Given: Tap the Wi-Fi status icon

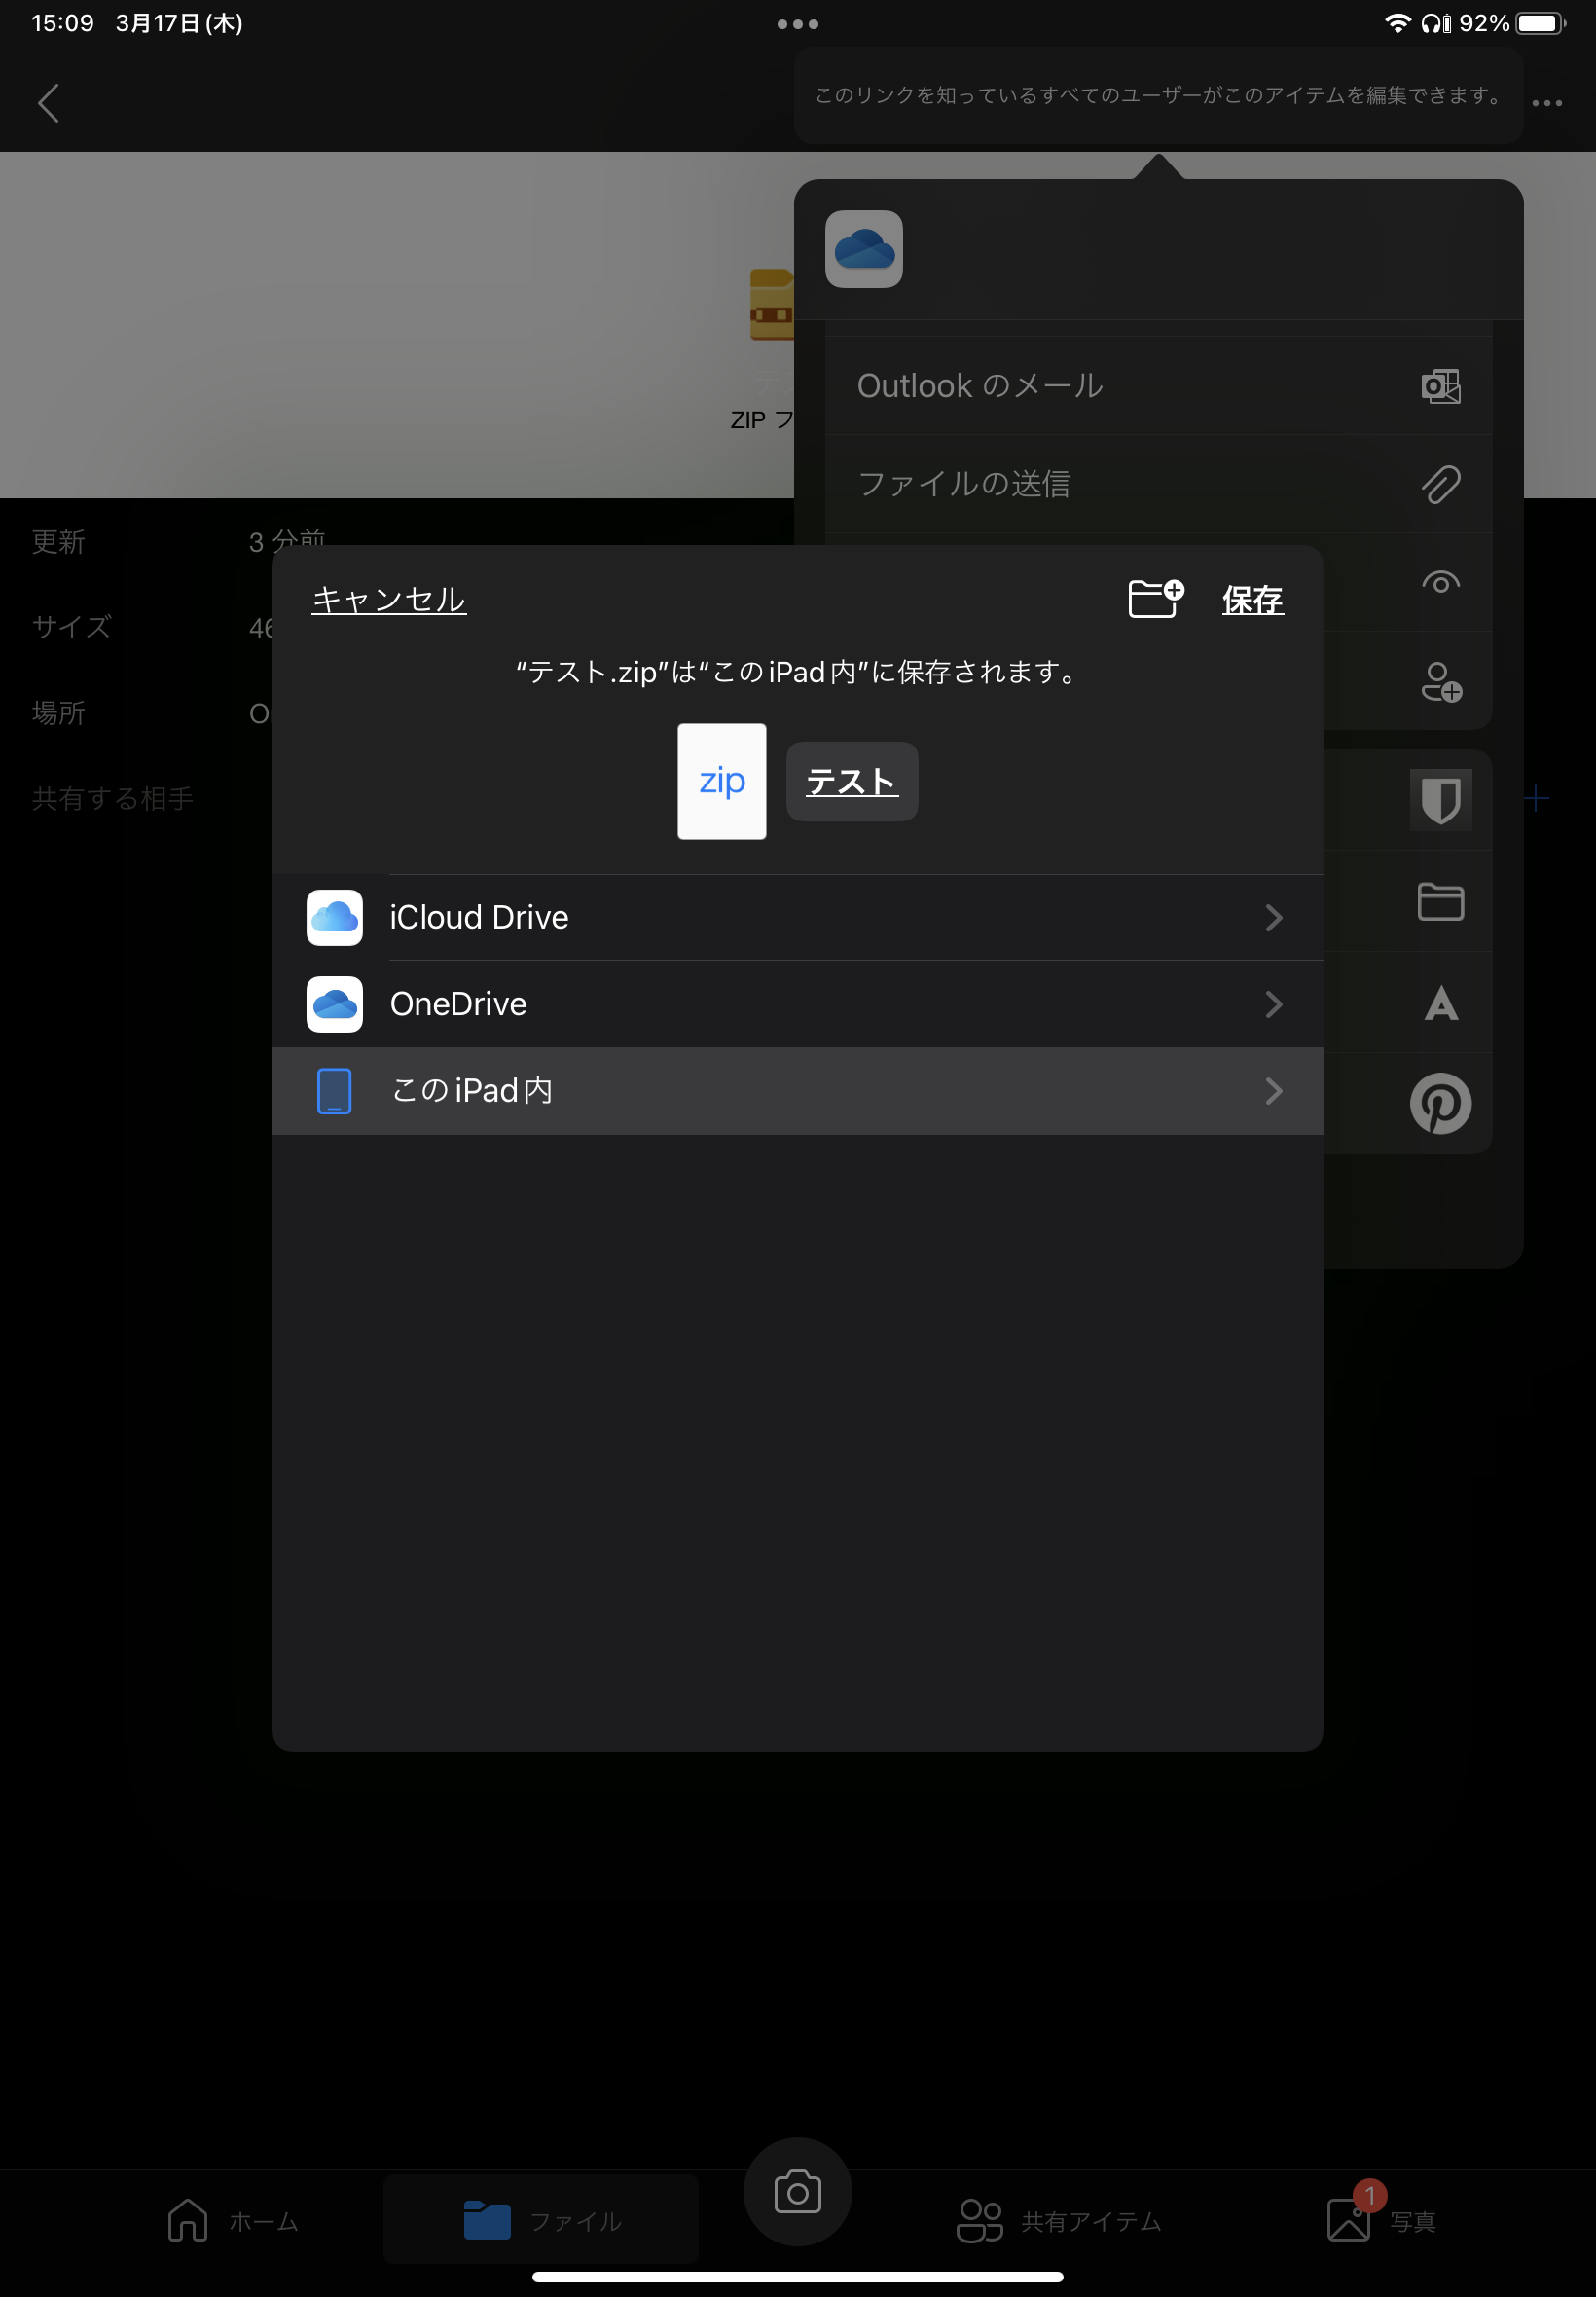Looking at the screenshot, I should 1397,23.
